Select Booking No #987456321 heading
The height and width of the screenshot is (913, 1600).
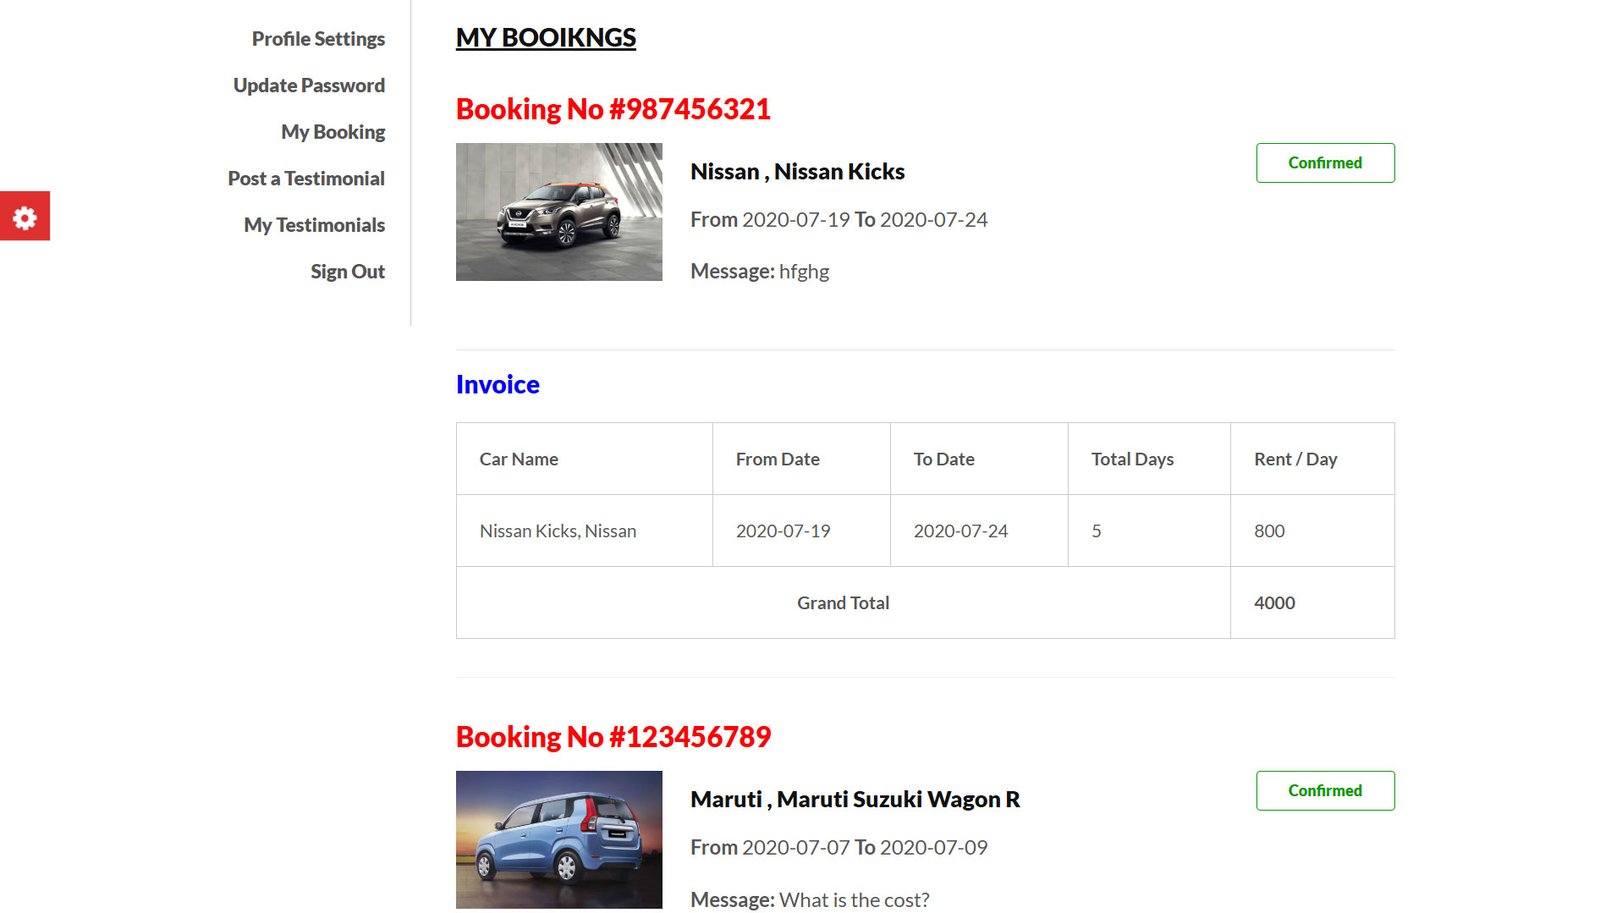click(x=613, y=109)
